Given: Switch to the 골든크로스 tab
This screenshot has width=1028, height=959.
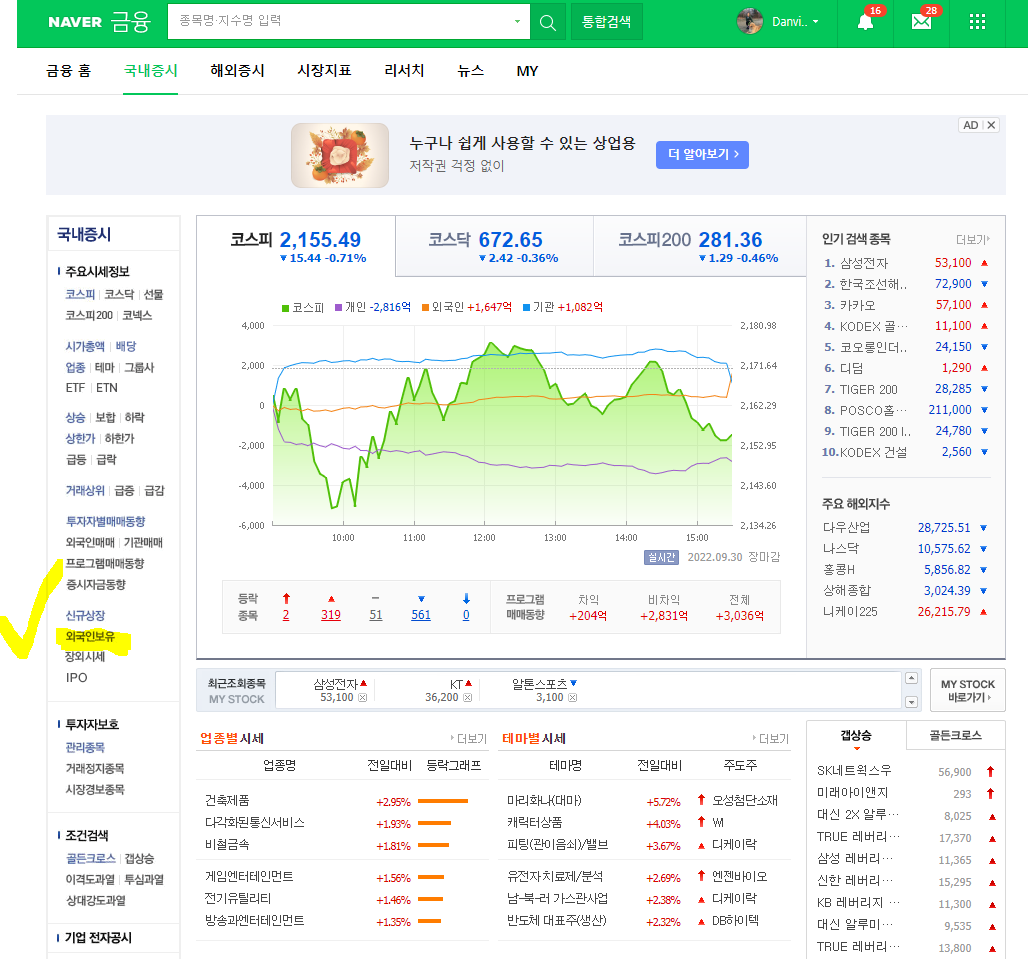Looking at the screenshot, I should (x=955, y=735).
